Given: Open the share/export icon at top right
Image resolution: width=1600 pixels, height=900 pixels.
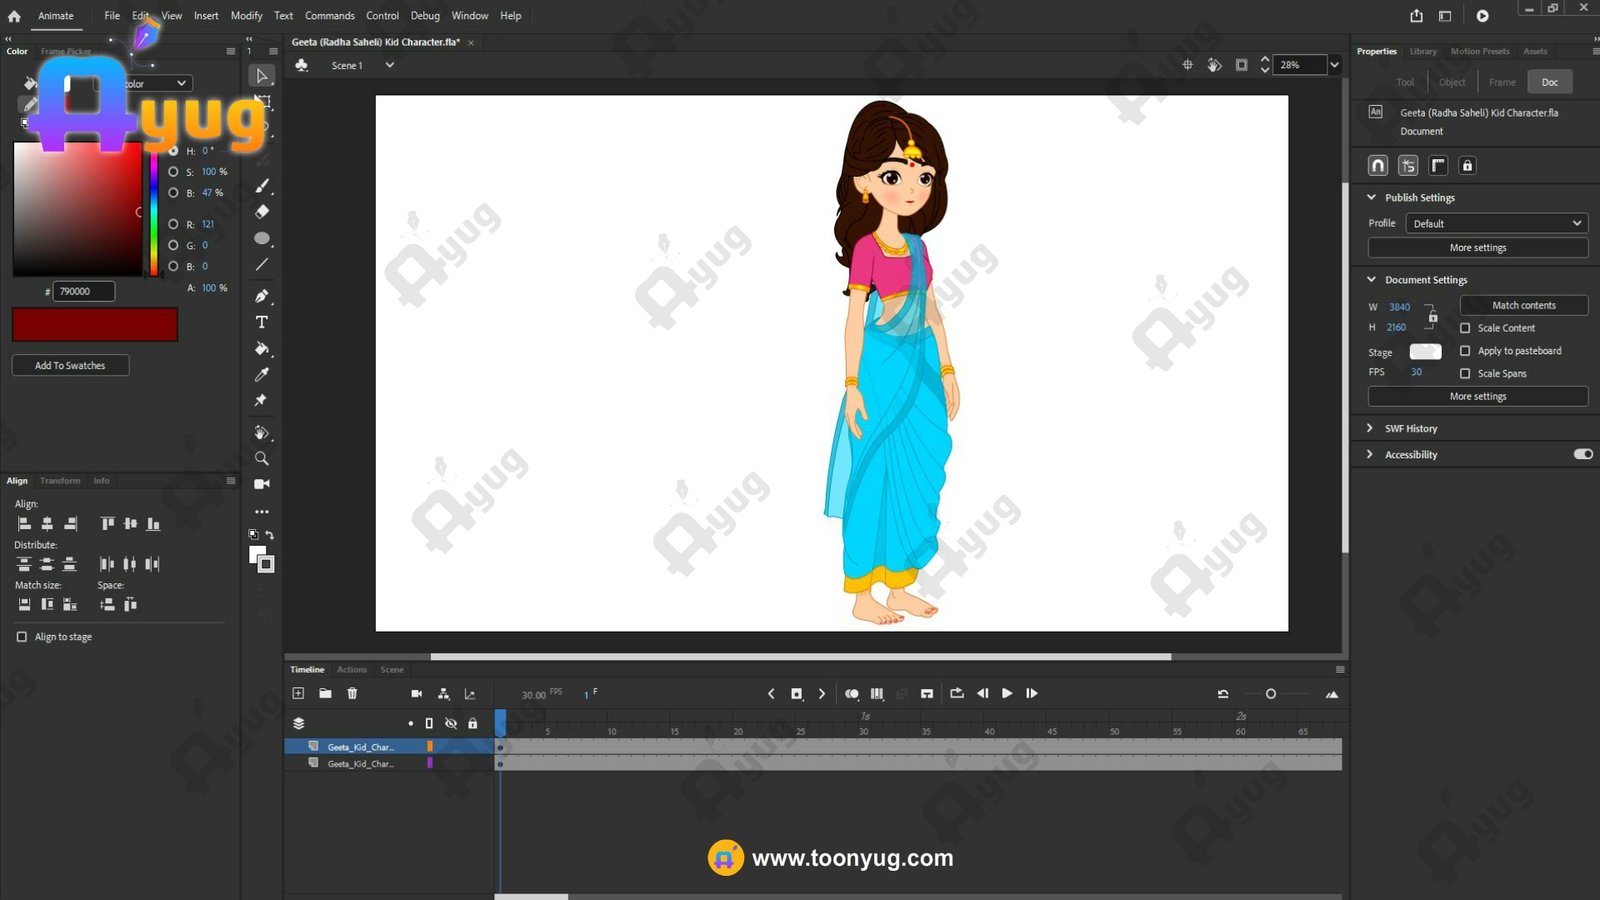Looking at the screenshot, I should (1416, 16).
